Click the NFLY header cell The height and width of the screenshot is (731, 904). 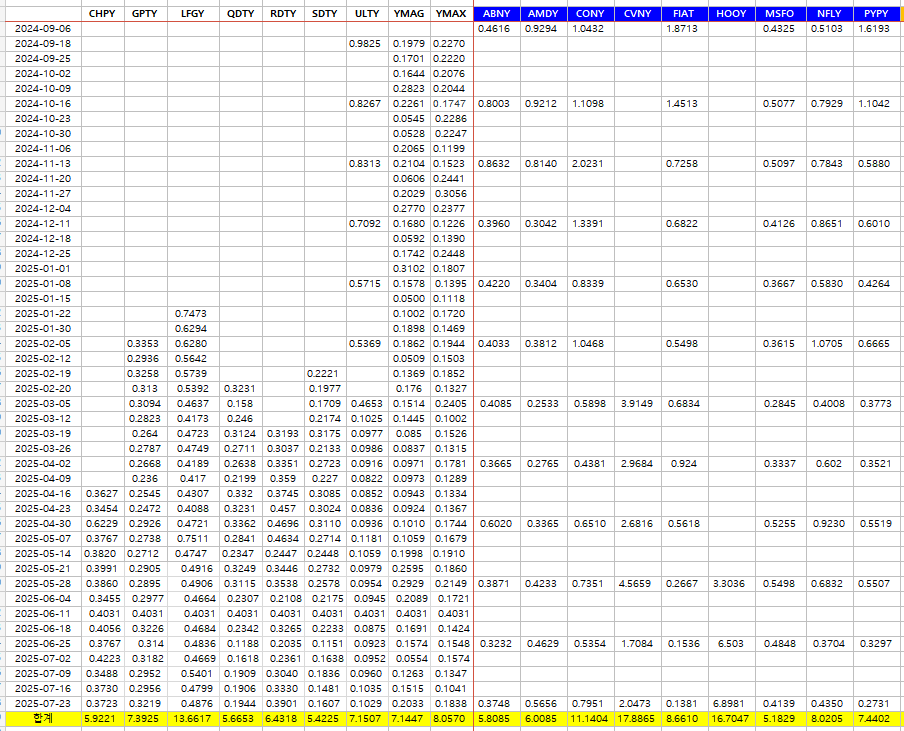point(829,14)
